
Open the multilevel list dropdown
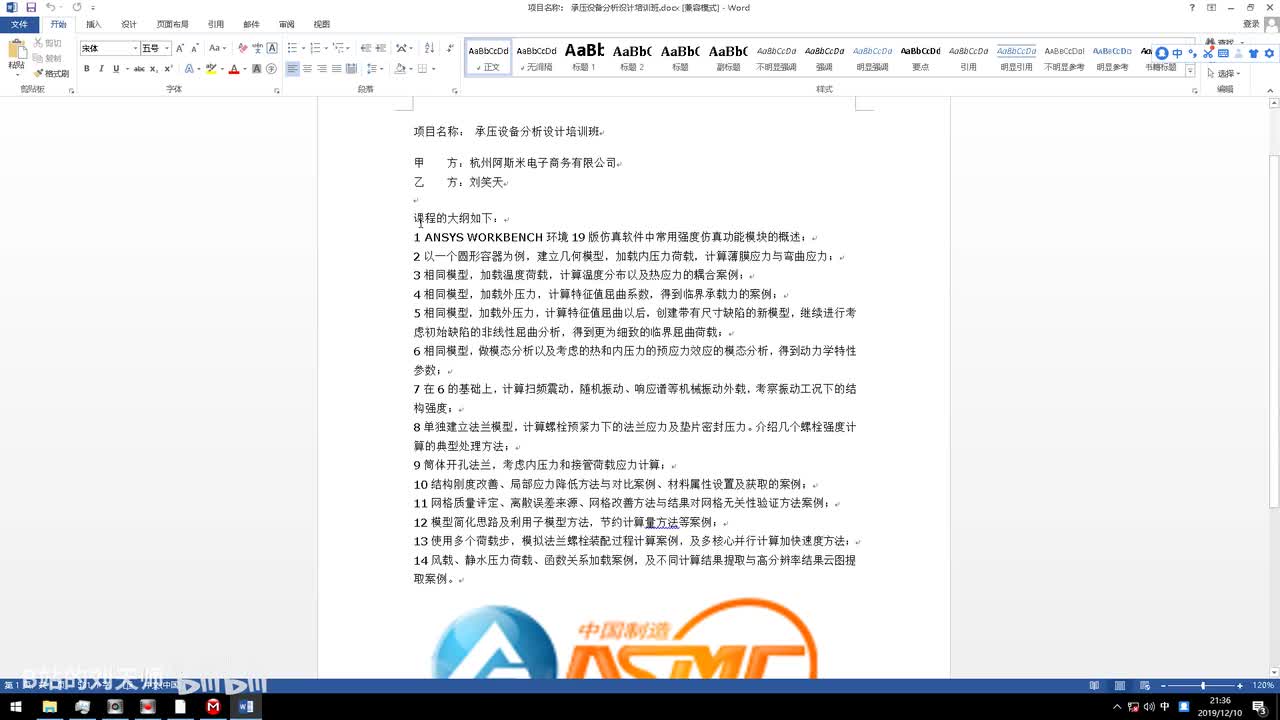click(x=350, y=48)
